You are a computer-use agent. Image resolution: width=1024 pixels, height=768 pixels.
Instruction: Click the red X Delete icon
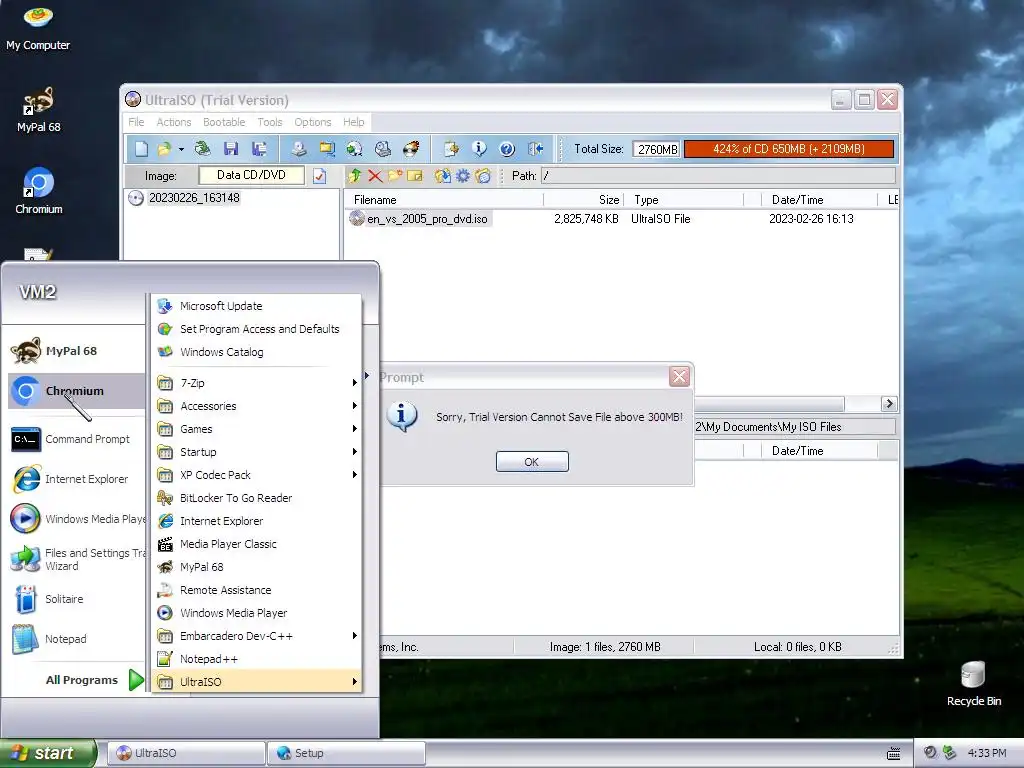(x=375, y=176)
